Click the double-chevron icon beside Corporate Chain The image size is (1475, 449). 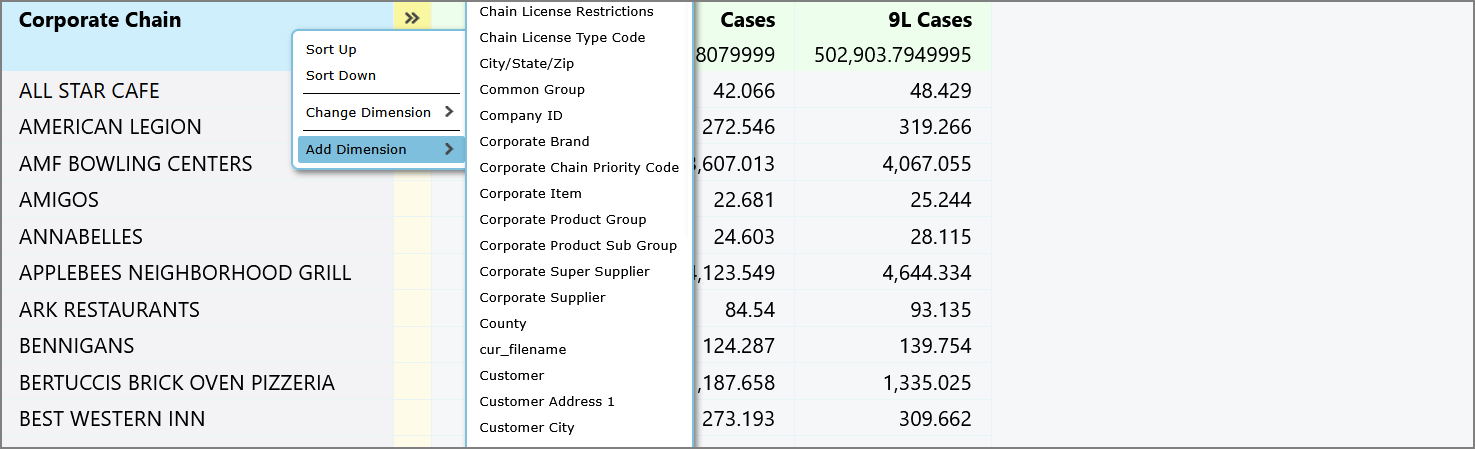tap(412, 17)
